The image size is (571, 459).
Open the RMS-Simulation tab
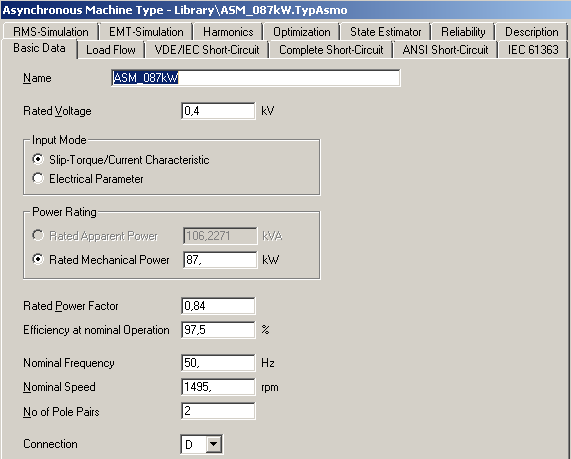tap(51, 32)
